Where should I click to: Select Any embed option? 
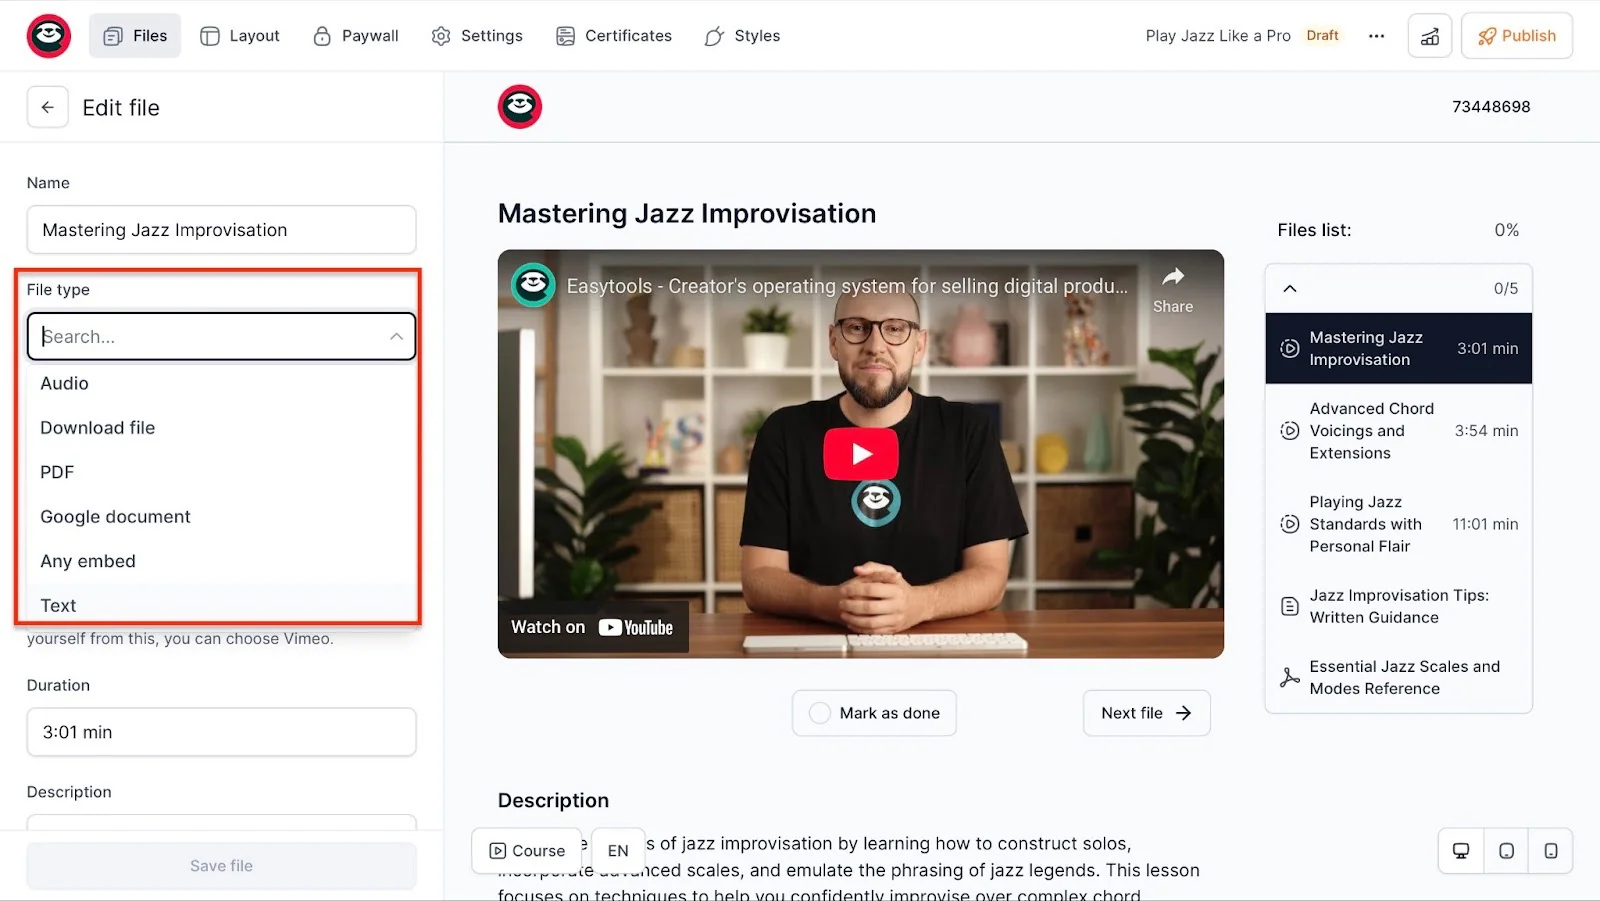[221, 561]
